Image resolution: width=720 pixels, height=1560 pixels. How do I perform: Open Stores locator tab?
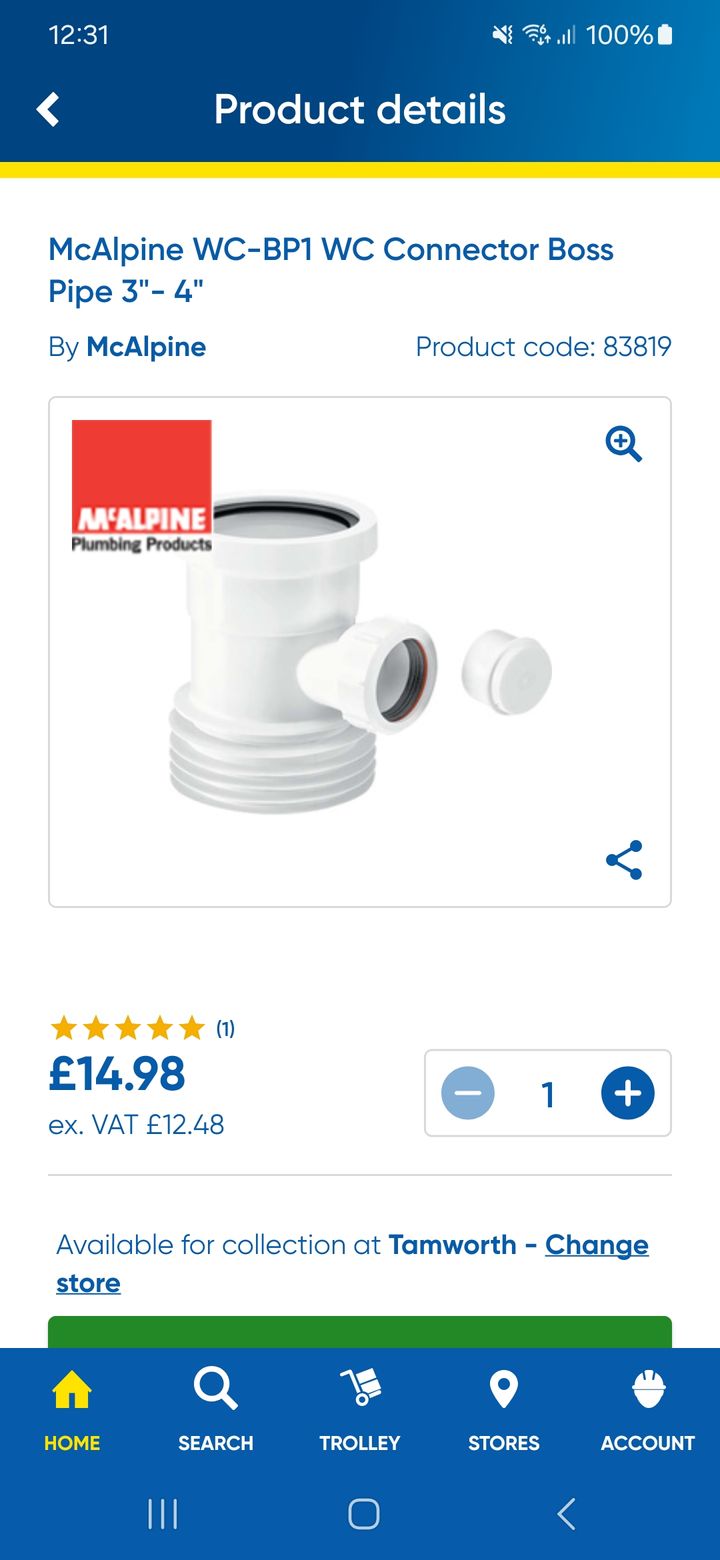click(x=504, y=1411)
